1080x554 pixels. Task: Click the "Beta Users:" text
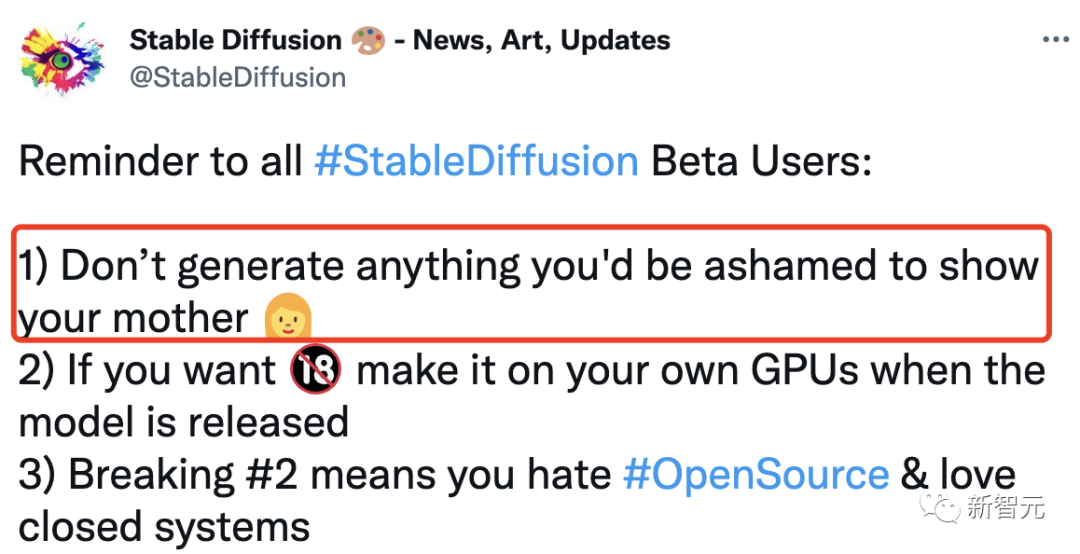[x=761, y=161]
